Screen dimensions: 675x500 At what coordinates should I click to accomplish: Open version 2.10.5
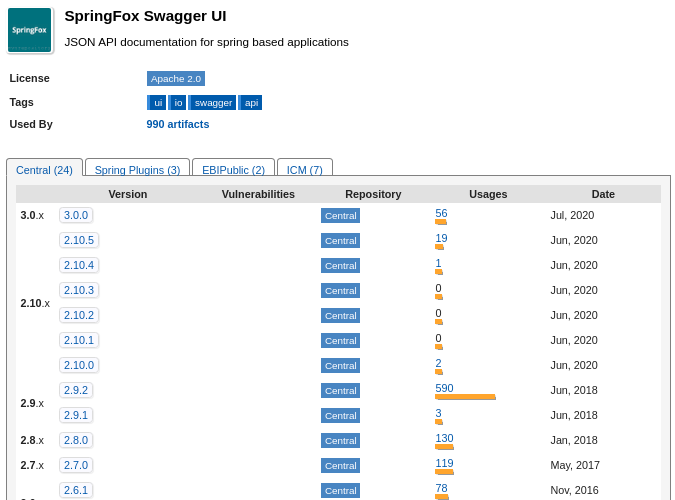point(79,240)
